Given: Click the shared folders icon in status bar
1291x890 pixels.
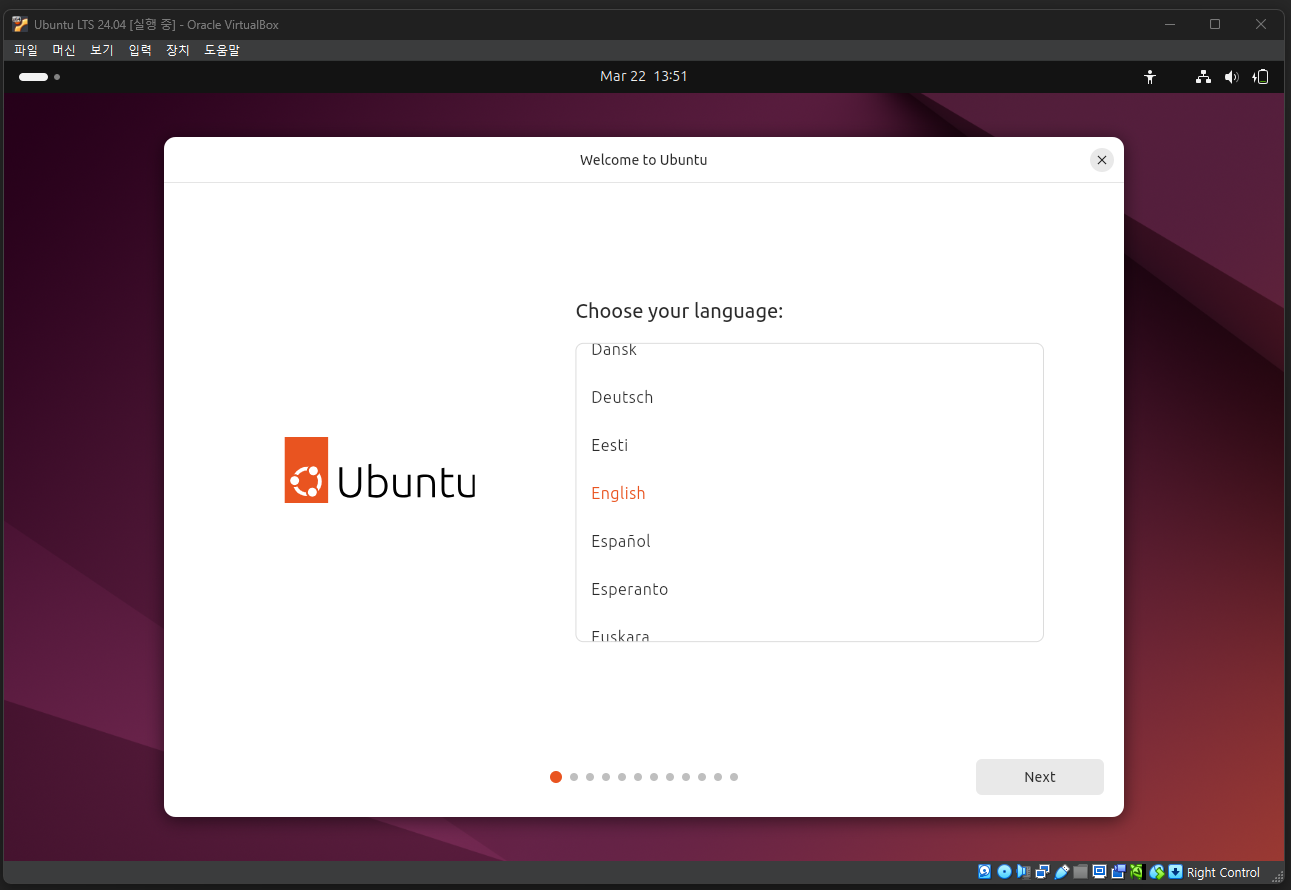Looking at the screenshot, I should point(1080,872).
